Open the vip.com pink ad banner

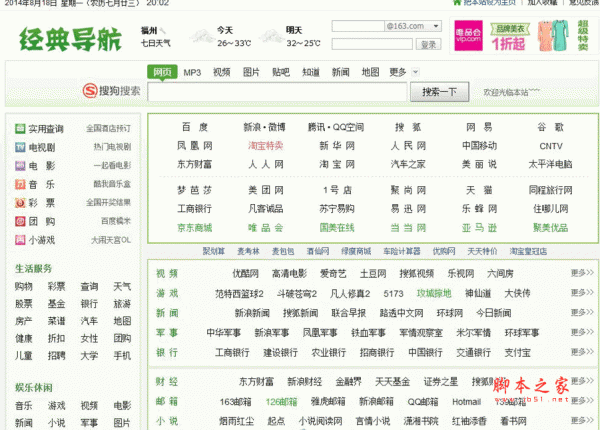(468, 36)
